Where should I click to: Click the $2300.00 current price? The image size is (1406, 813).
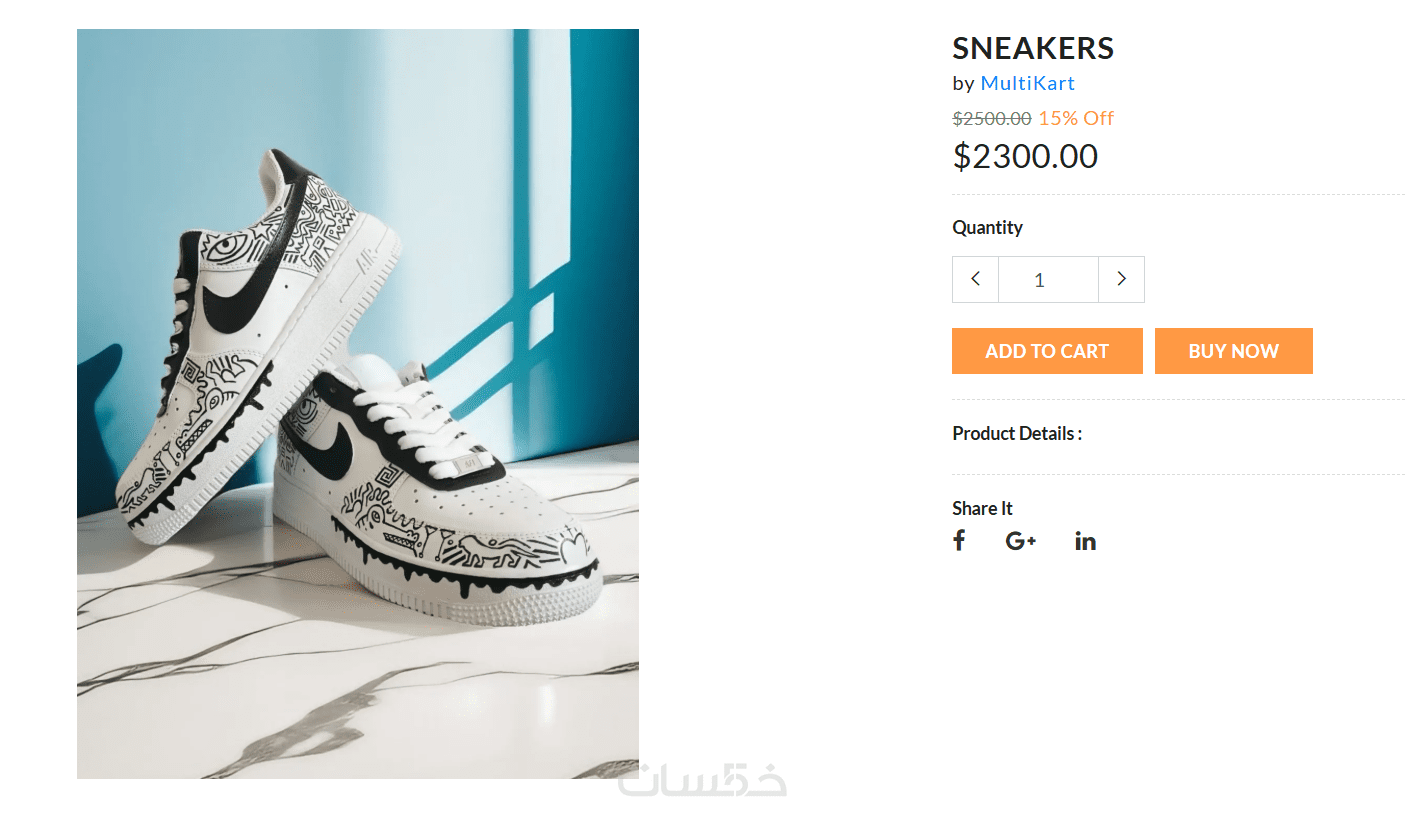click(1025, 156)
